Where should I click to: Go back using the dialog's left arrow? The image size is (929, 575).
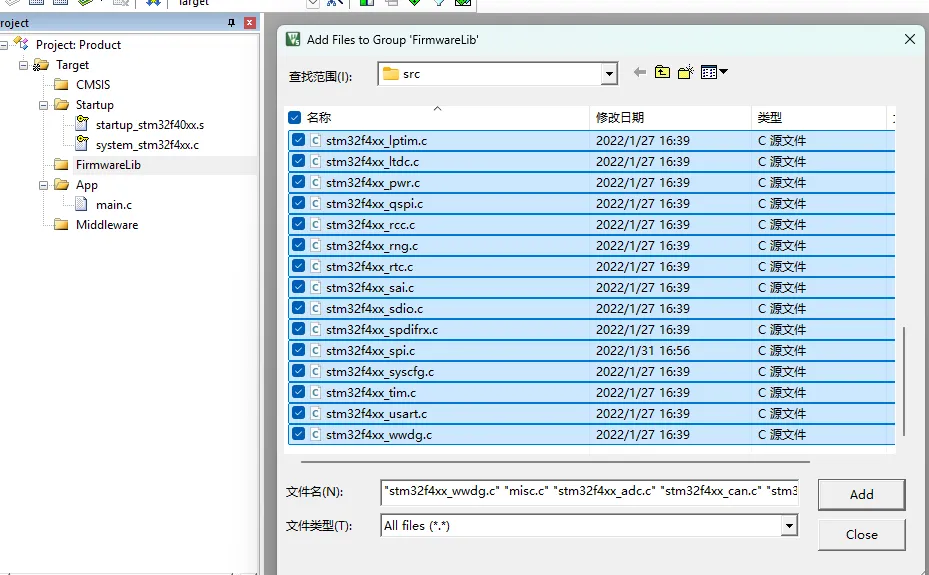click(x=639, y=72)
